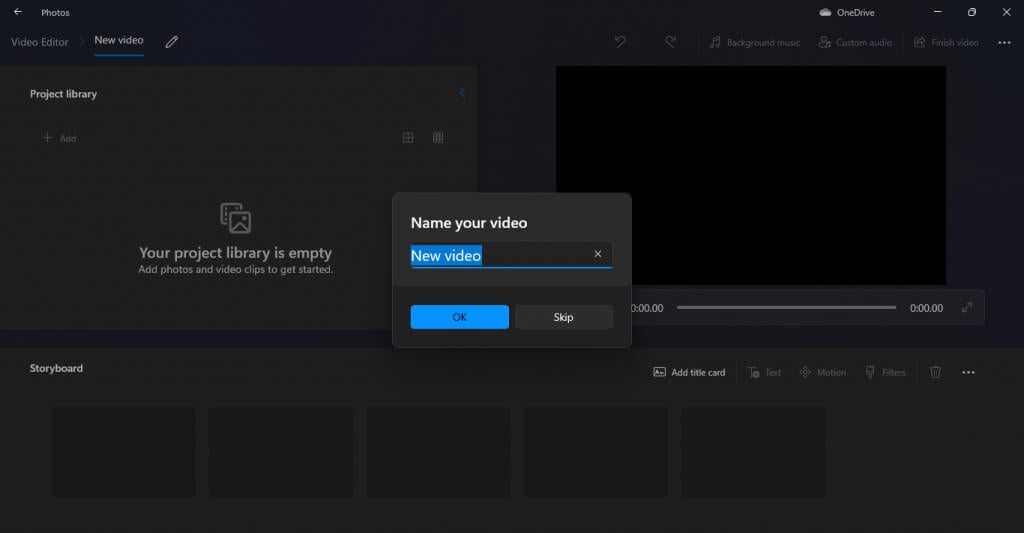Image resolution: width=1024 pixels, height=533 pixels.
Task: Switch library to small grid view
Action: click(x=438, y=138)
